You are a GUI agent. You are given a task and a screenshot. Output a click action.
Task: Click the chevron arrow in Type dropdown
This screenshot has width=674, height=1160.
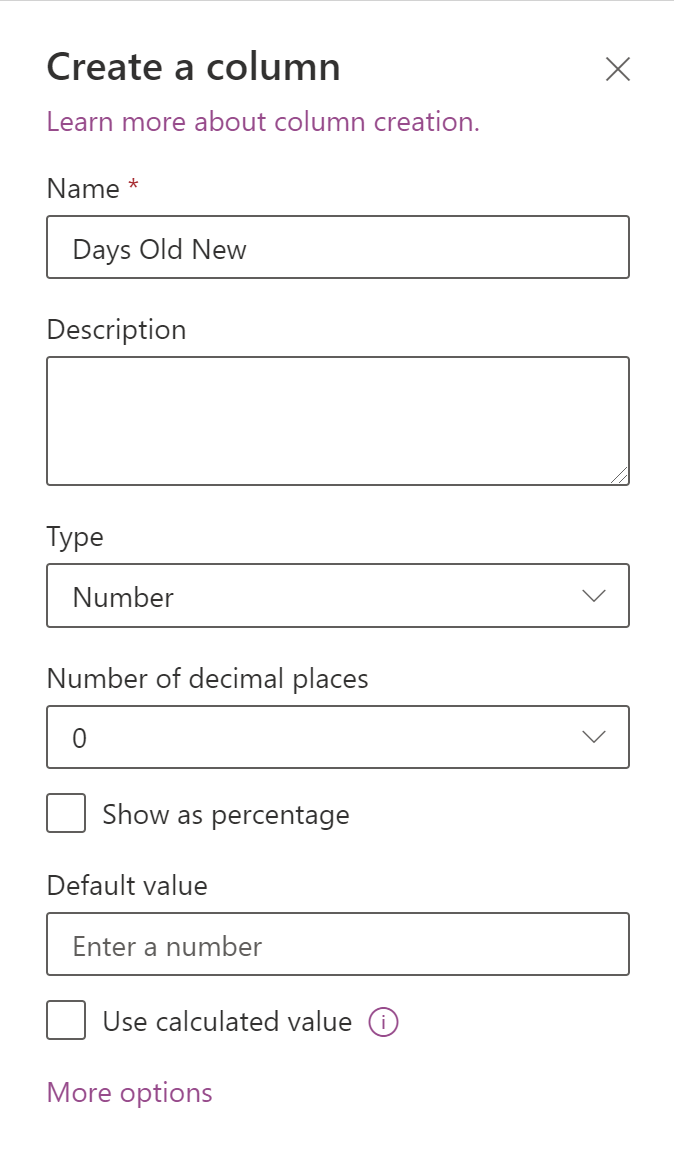click(594, 596)
